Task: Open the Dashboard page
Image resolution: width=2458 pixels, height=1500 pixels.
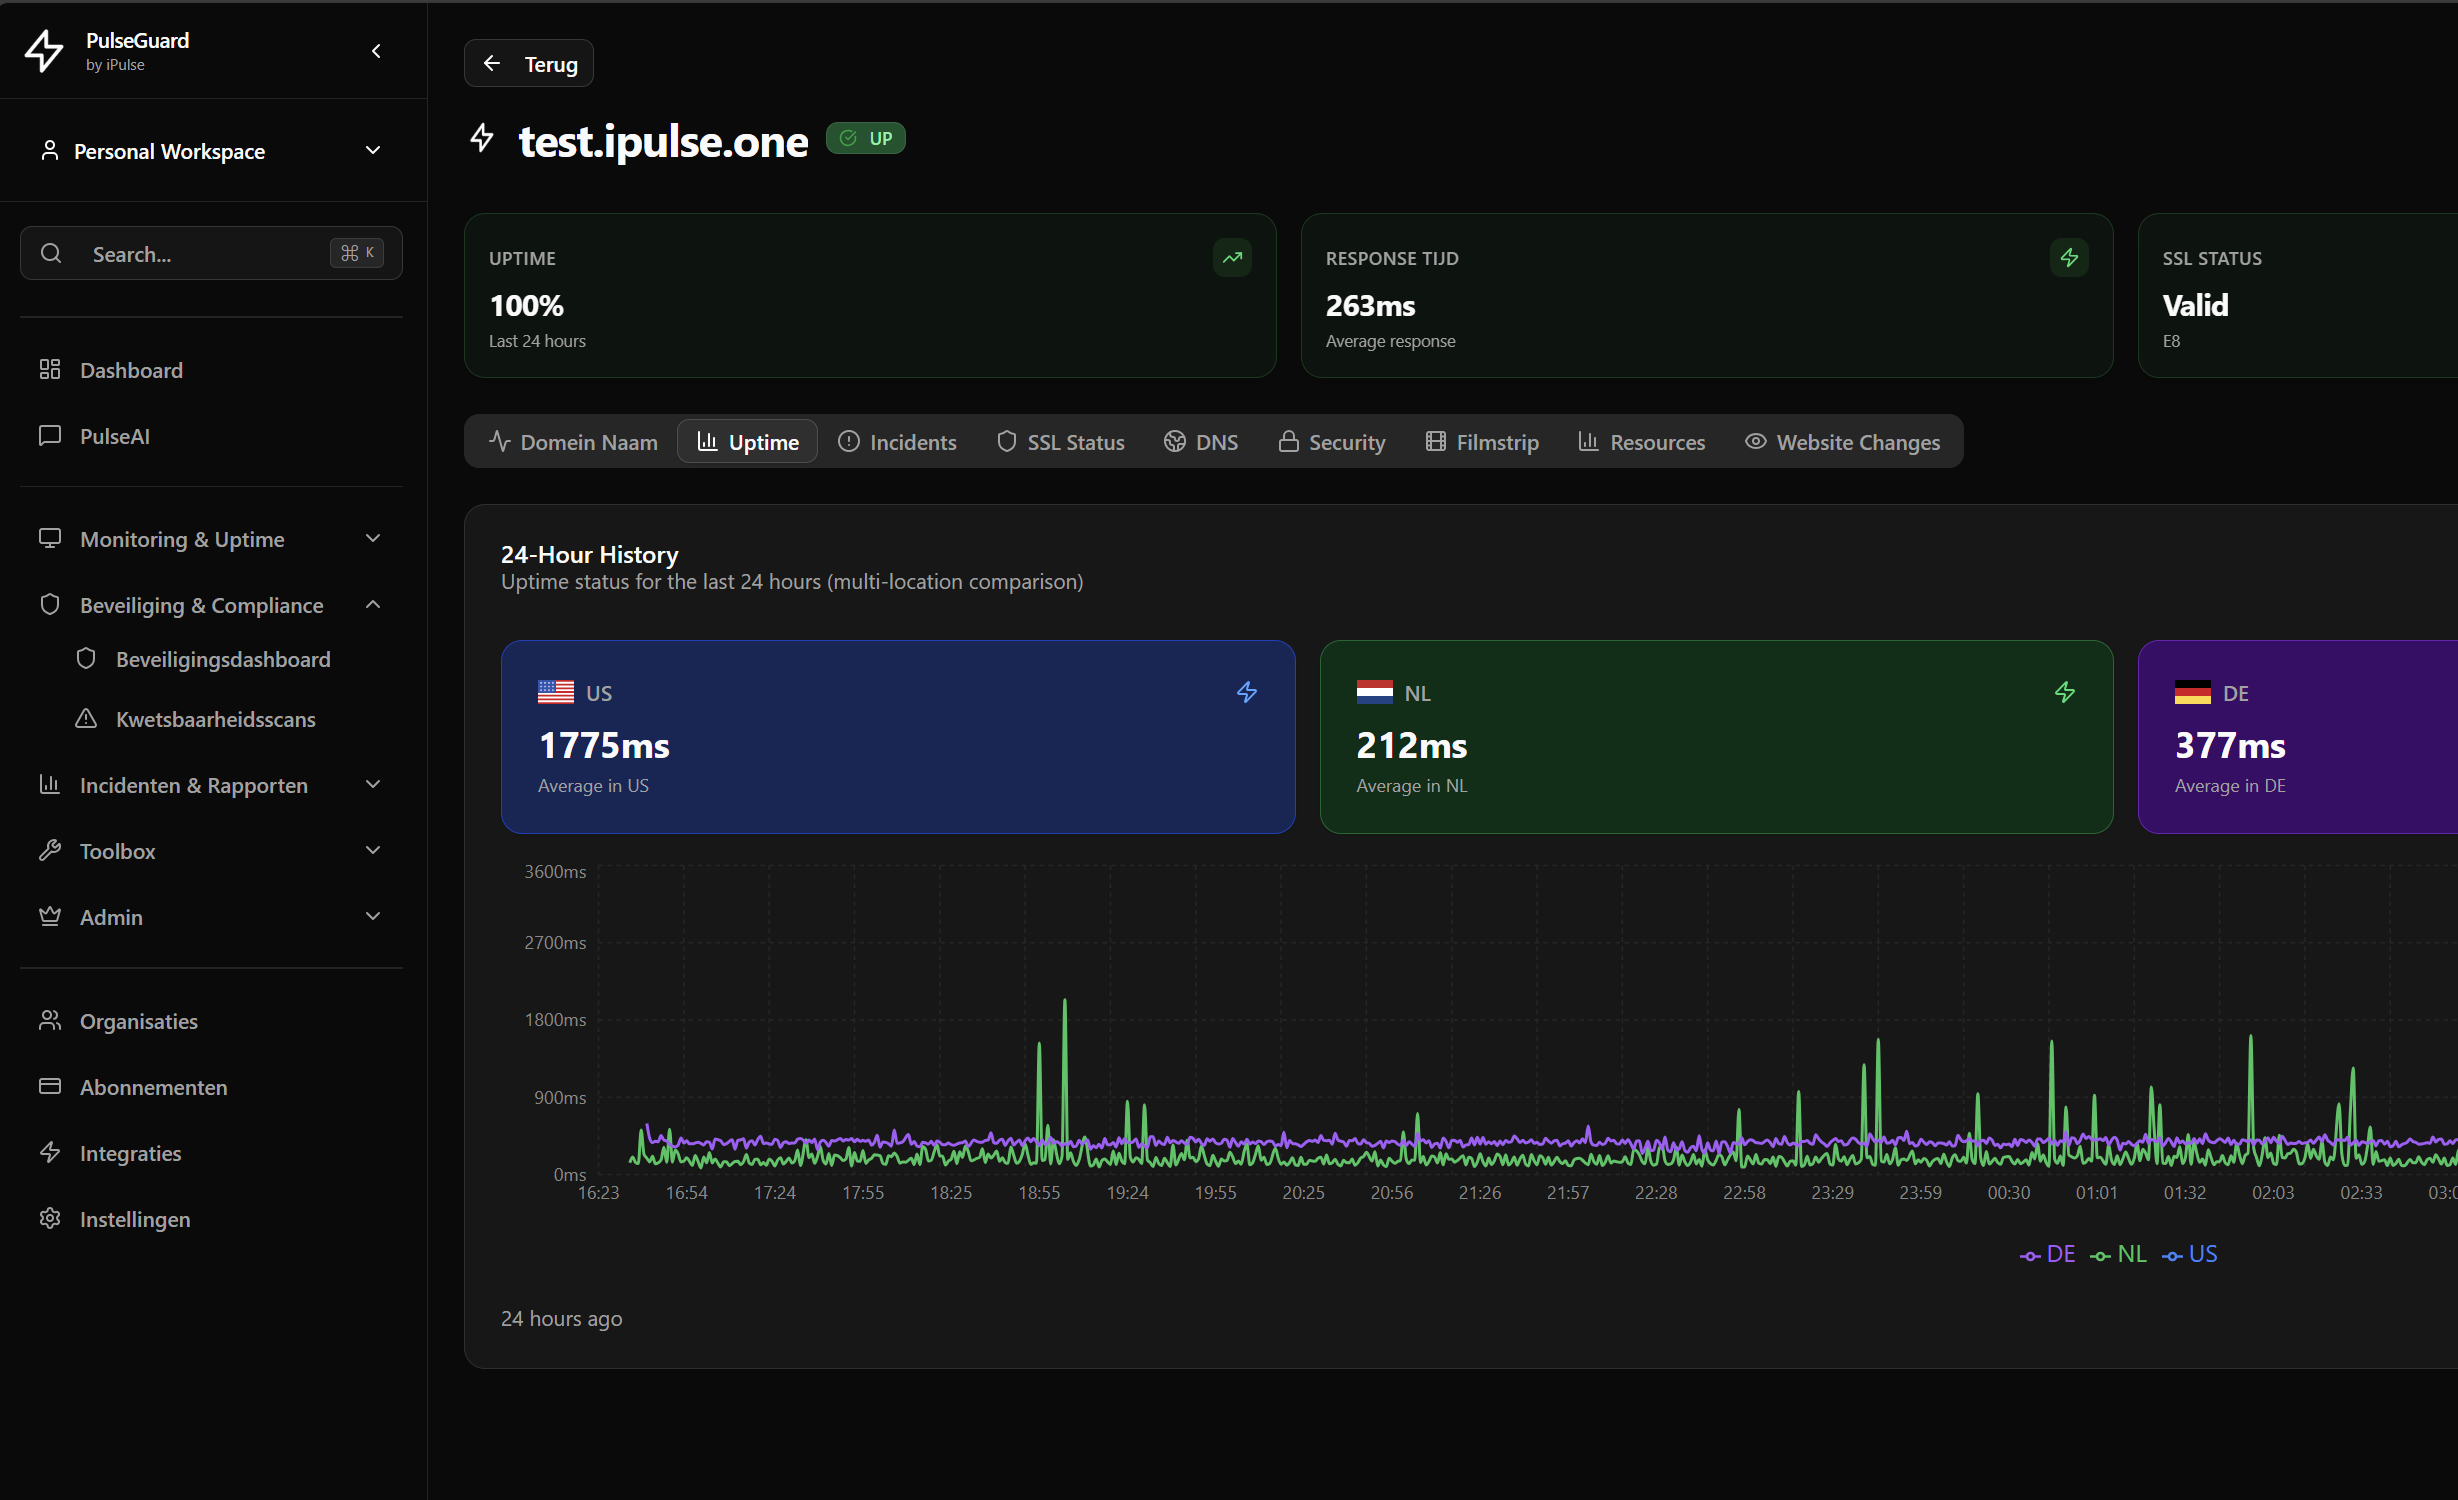Action: point(212,370)
